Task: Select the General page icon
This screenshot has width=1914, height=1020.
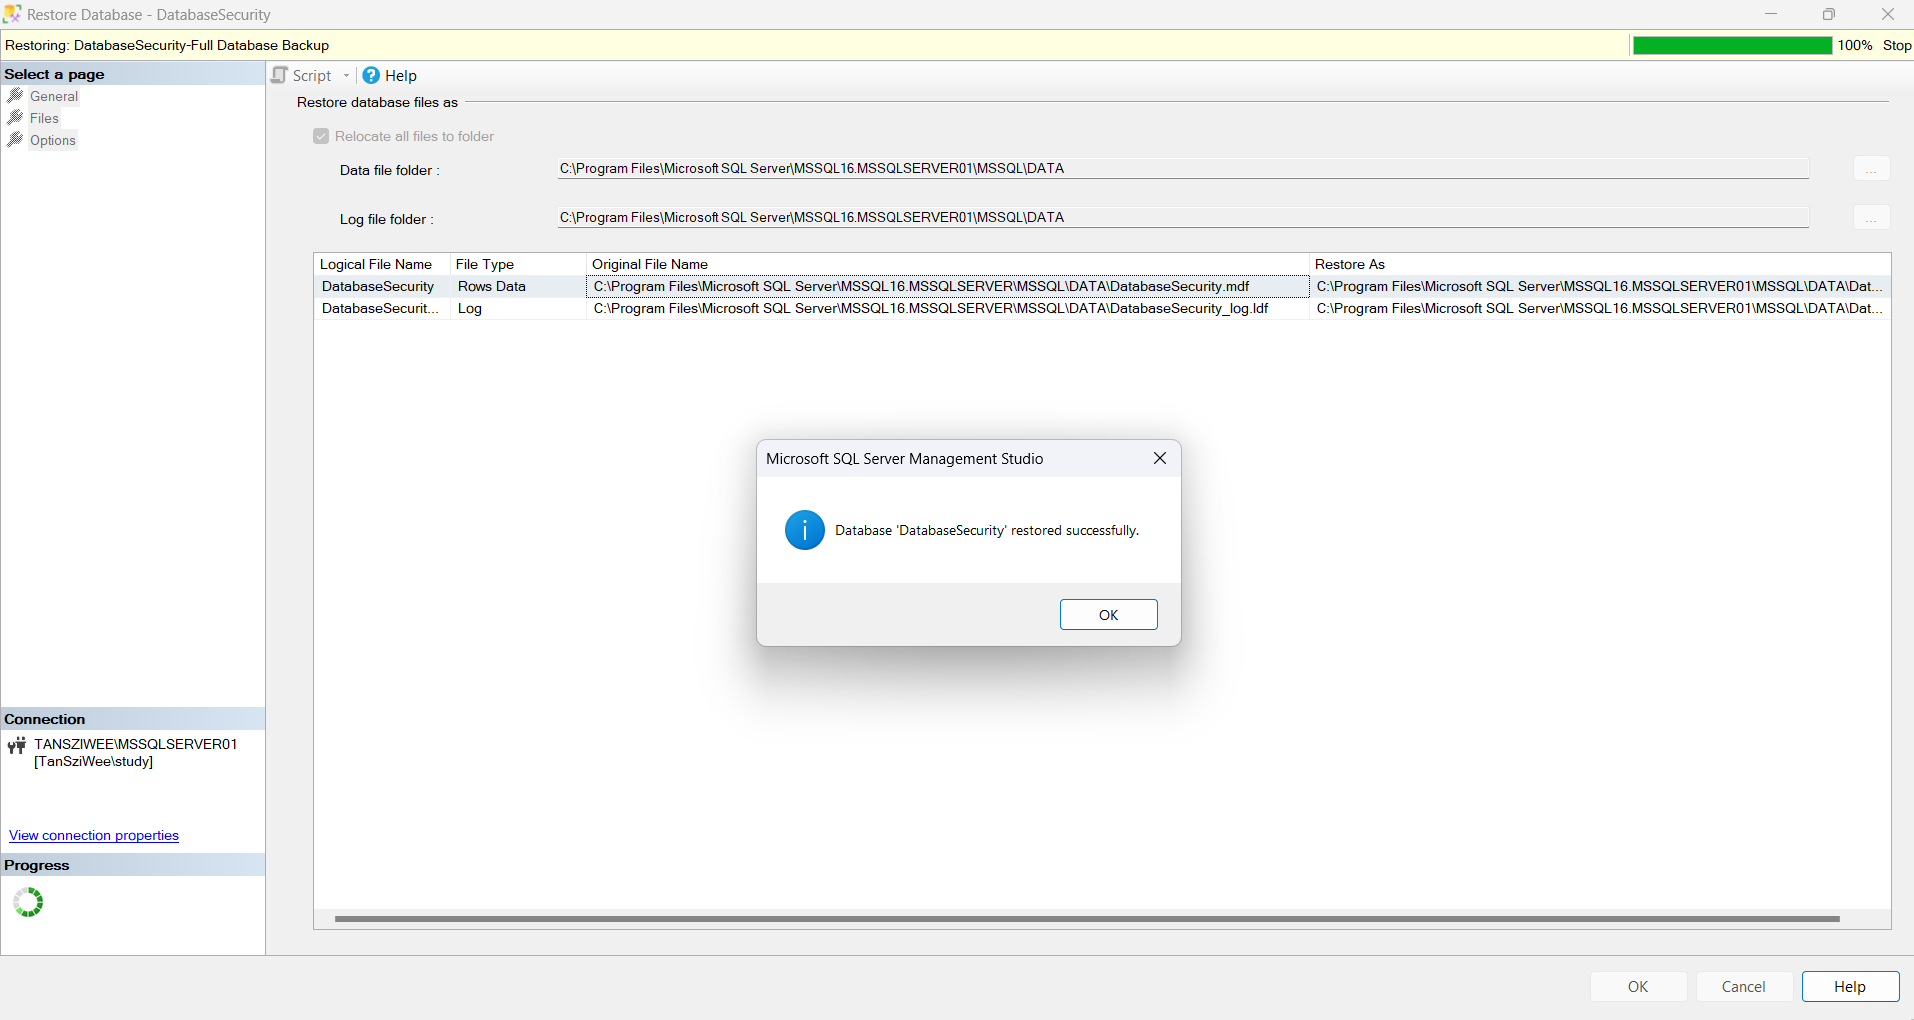Action: point(17,95)
